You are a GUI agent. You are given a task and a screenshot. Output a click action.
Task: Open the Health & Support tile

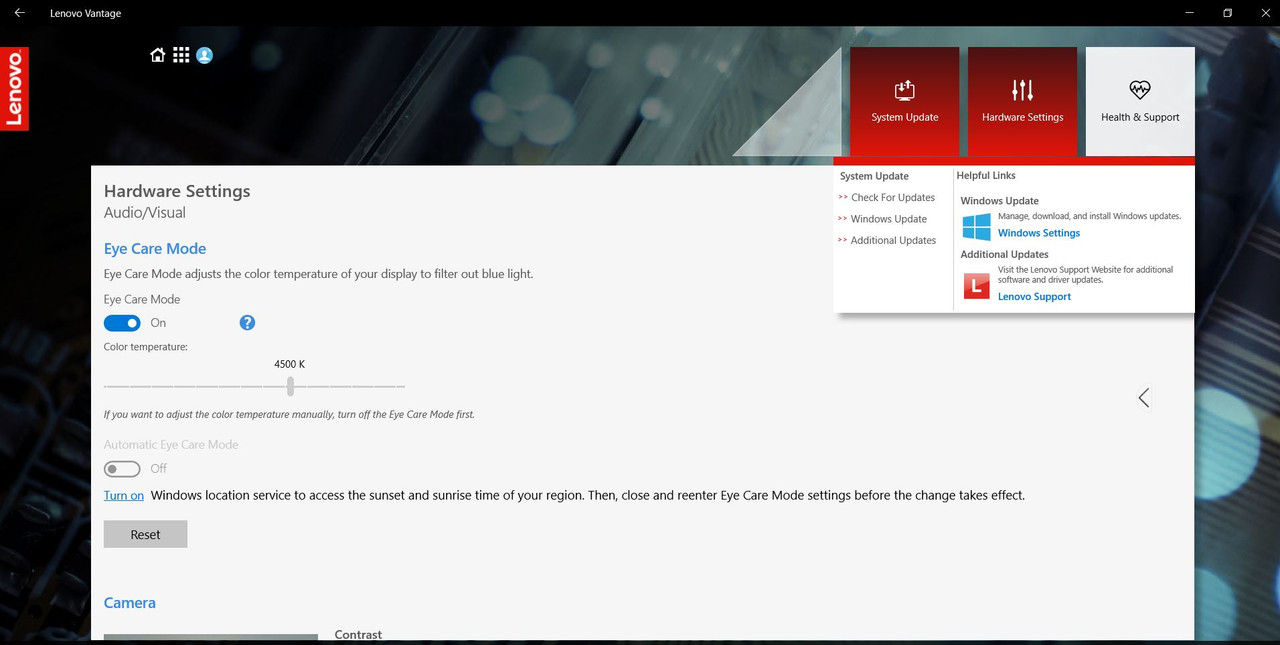point(1140,101)
